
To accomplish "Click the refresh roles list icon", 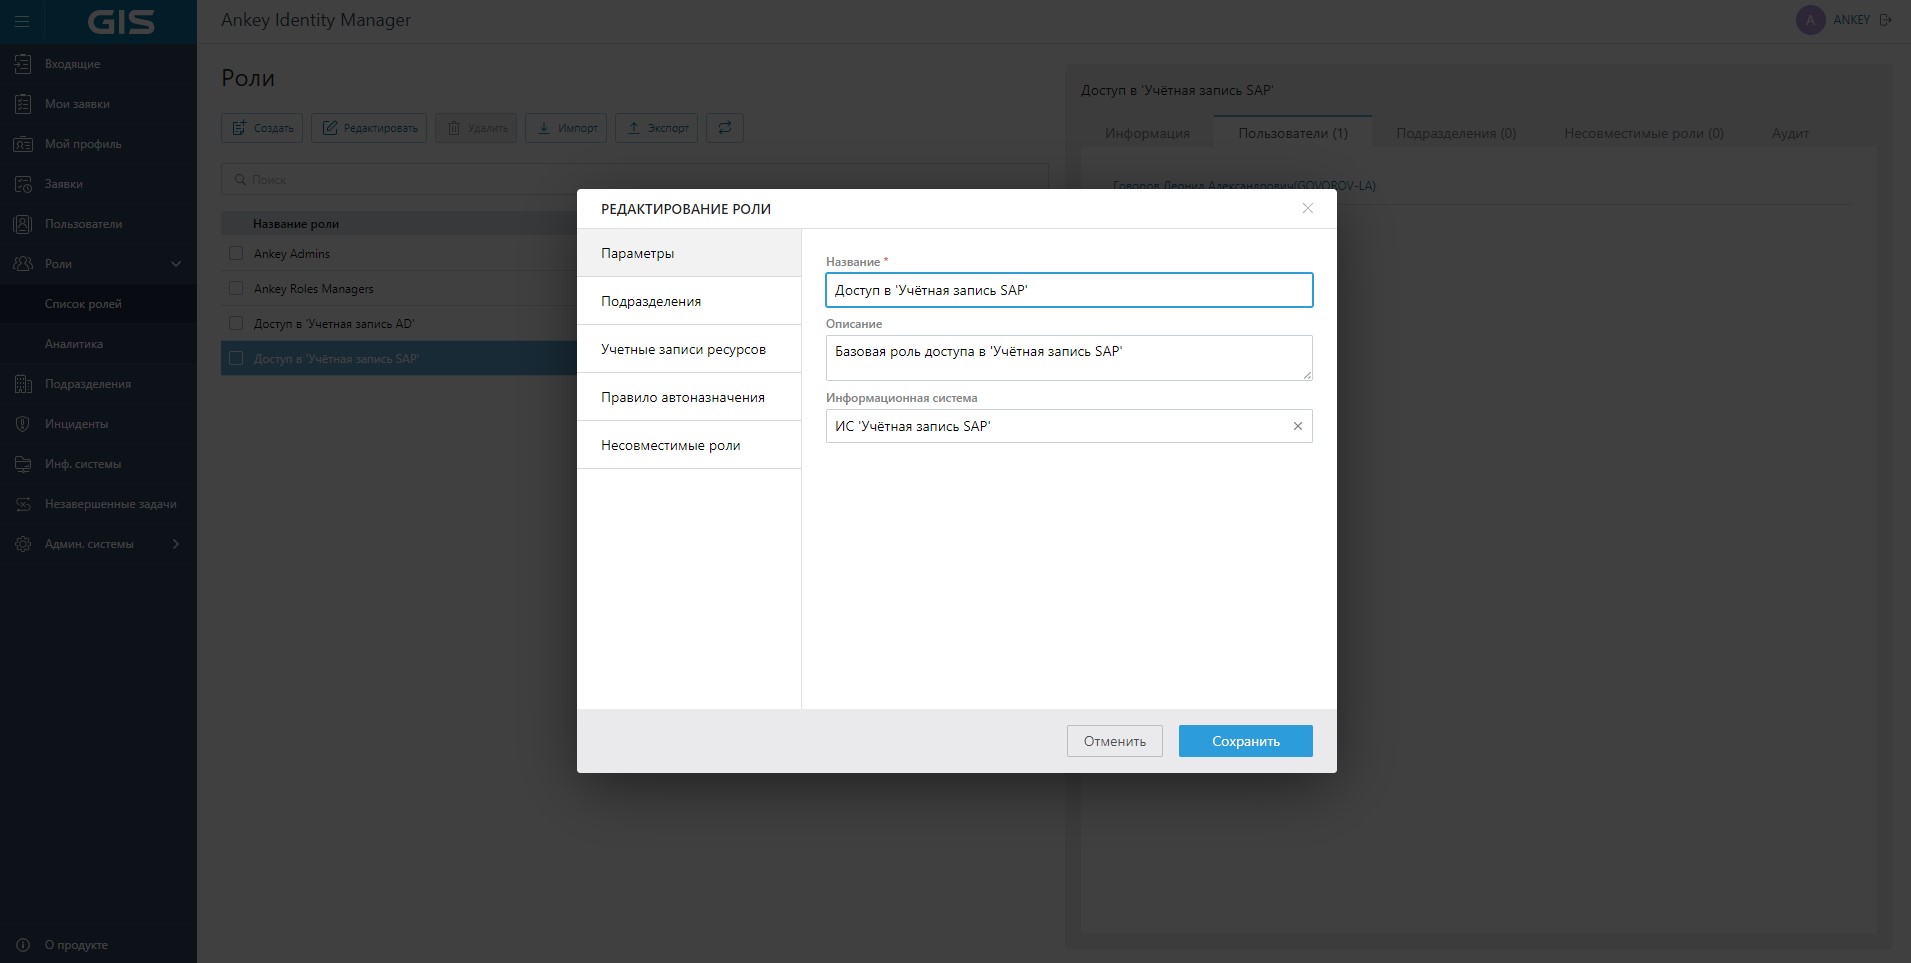I will click(x=725, y=128).
